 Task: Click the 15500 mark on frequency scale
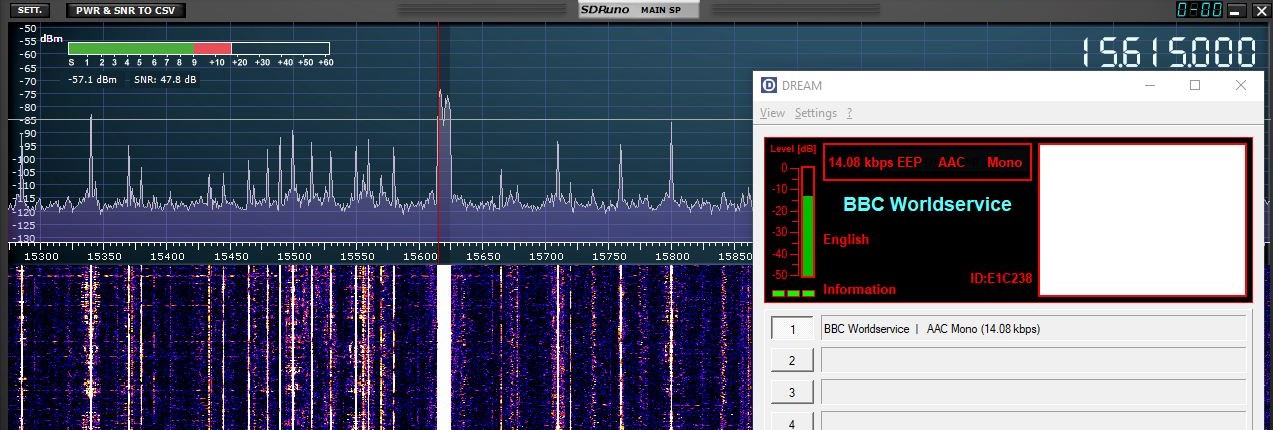coord(293,257)
